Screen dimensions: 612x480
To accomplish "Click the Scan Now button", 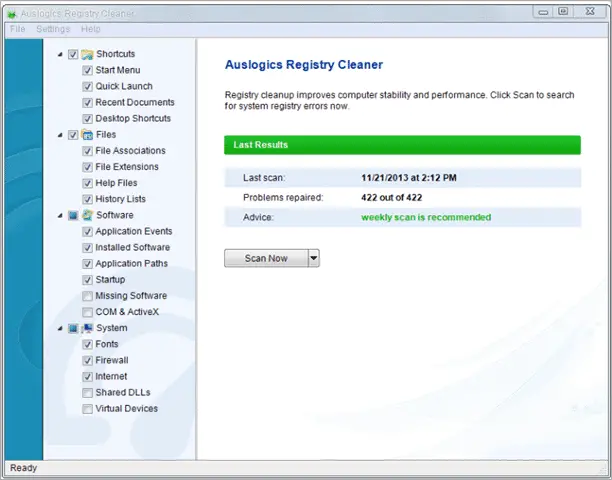I will pyautogui.click(x=266, y=258).
